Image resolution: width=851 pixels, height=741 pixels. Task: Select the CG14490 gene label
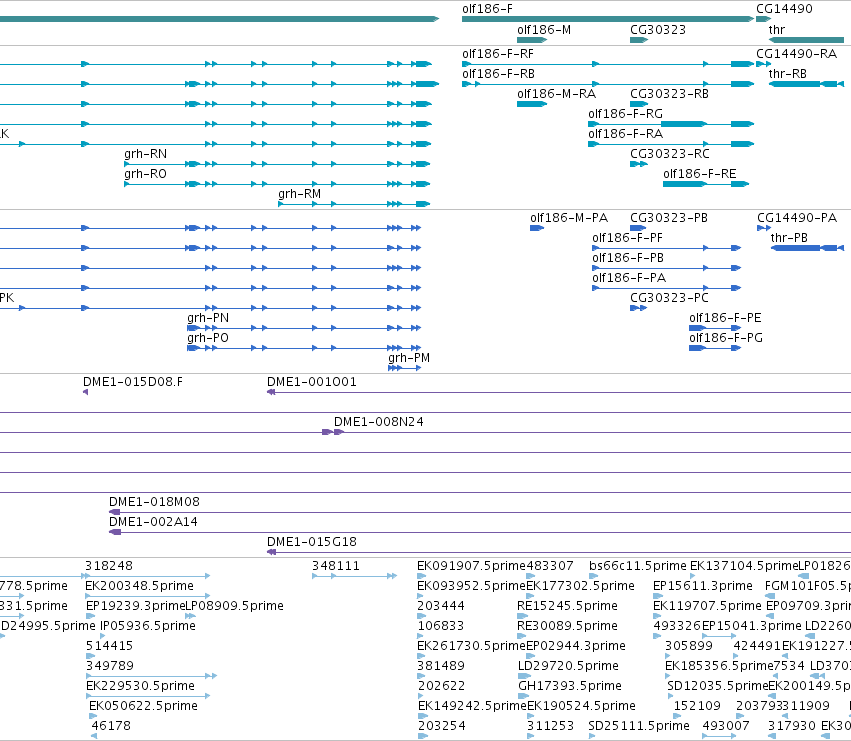tap(784, 9)
